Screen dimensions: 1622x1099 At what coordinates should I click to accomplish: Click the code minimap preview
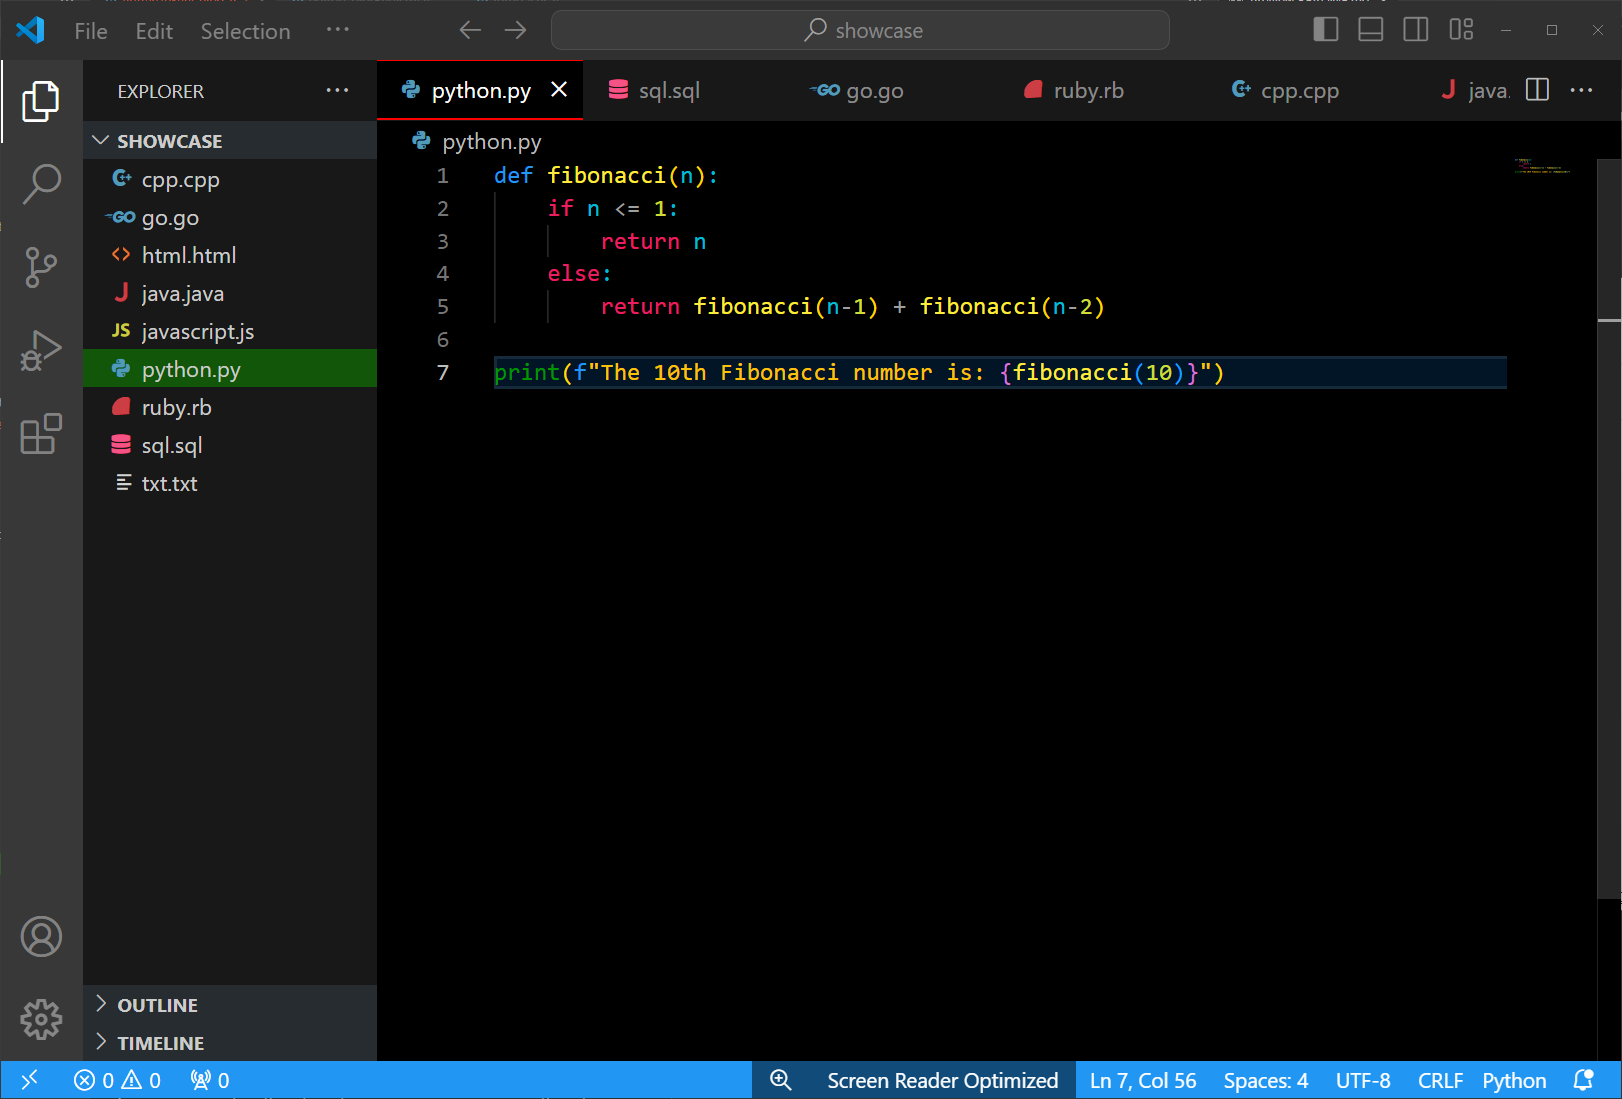point(1543,166)
